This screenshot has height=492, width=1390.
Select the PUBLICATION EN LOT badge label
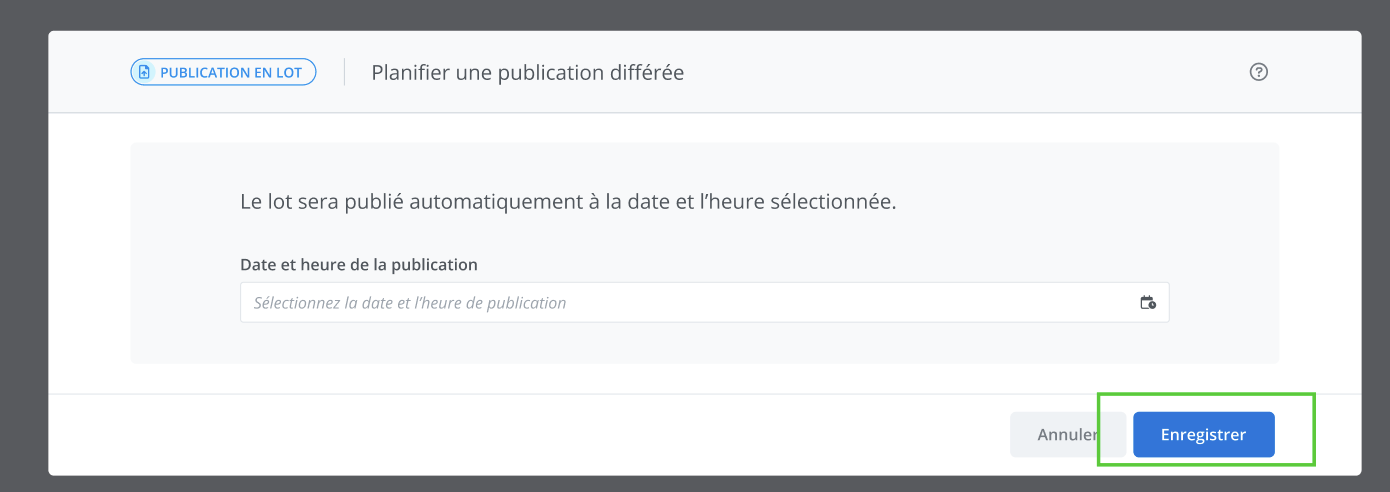pos(231,73)
